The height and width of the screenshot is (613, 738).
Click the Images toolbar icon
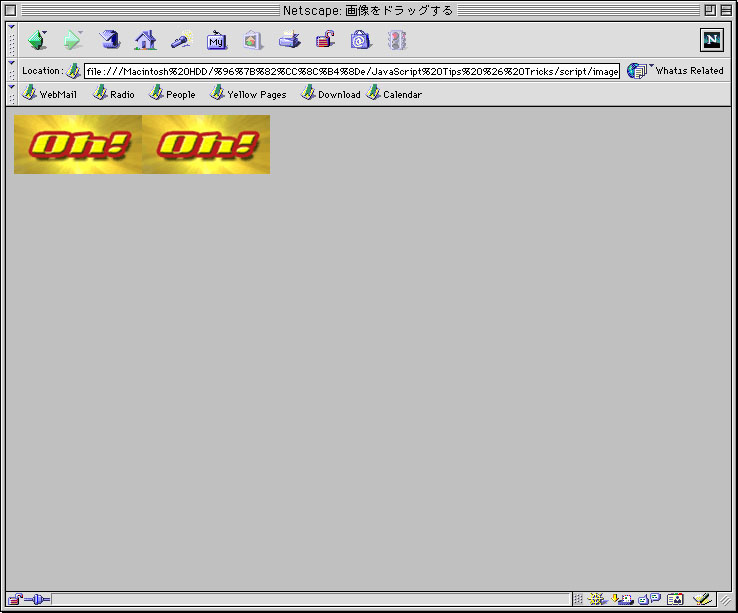[x=252, y=40]
